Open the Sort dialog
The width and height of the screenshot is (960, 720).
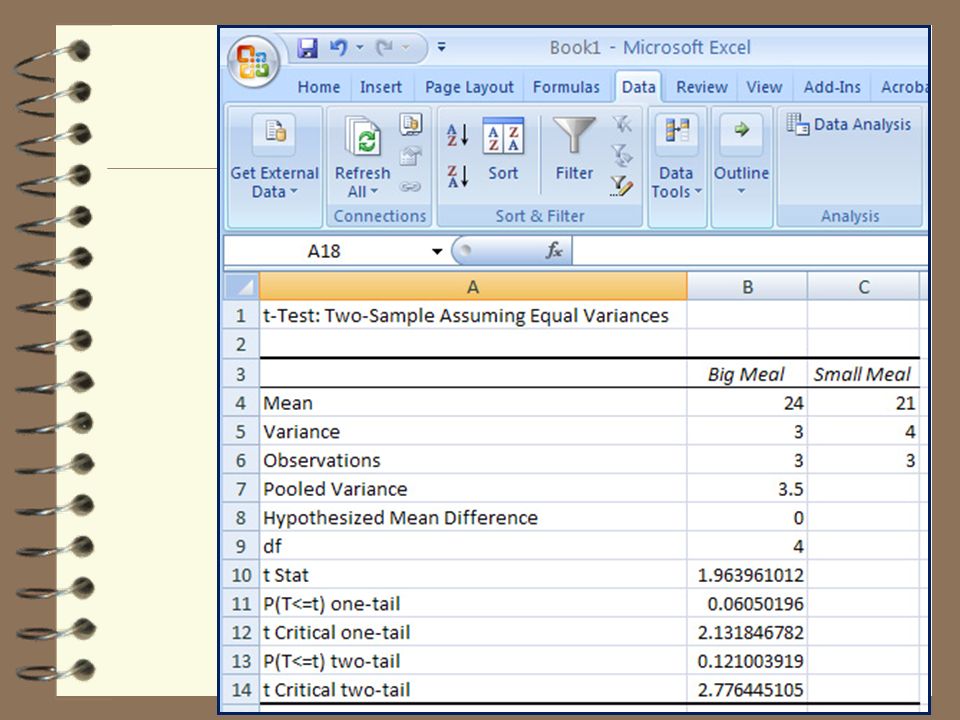[503, 150]
